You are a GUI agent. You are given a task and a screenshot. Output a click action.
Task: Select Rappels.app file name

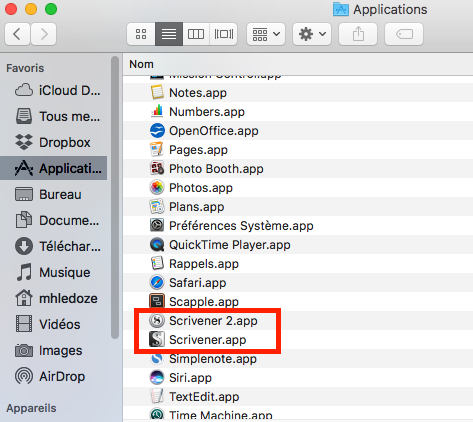pos(204,264)
